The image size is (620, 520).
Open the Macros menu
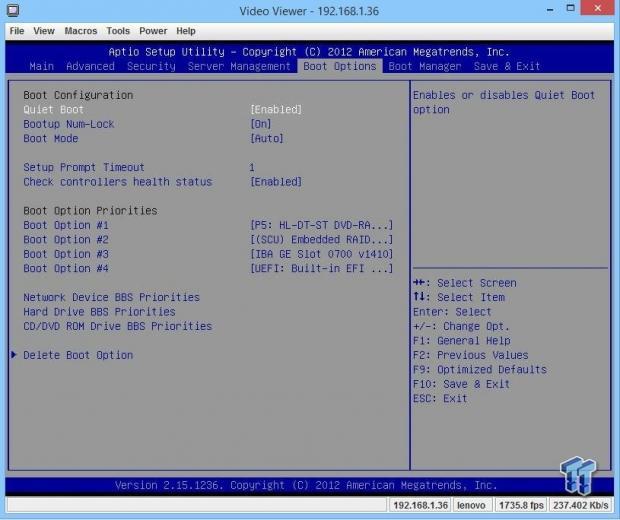click(x=81, y=31)
